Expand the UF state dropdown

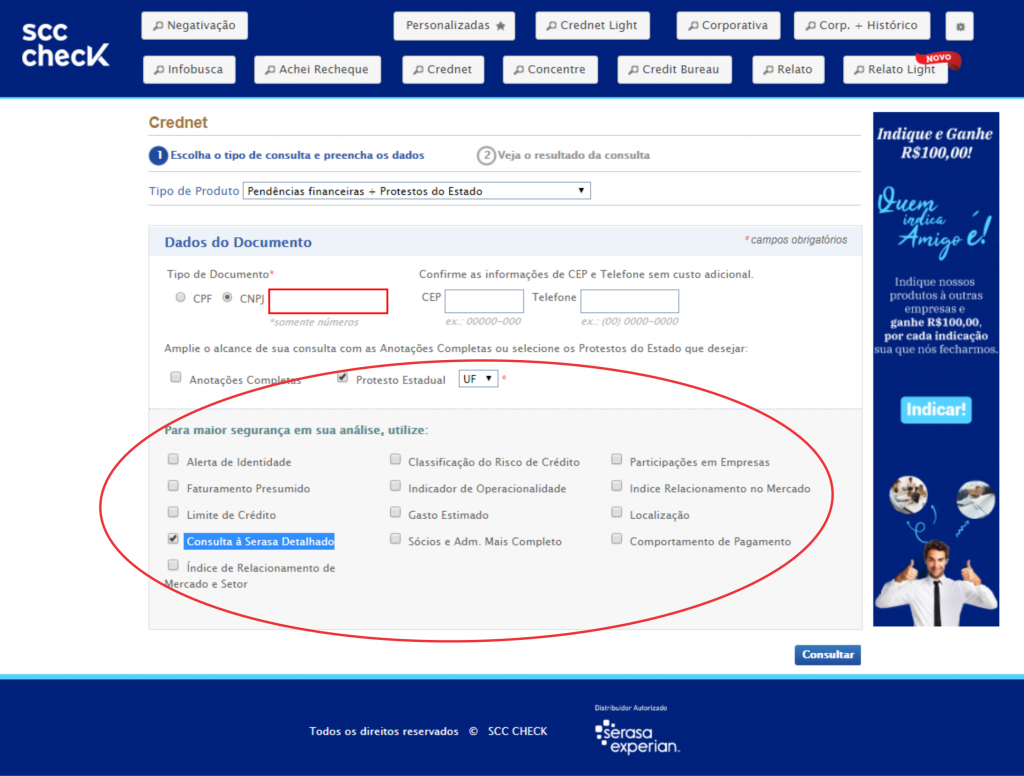tap(478, 379)
